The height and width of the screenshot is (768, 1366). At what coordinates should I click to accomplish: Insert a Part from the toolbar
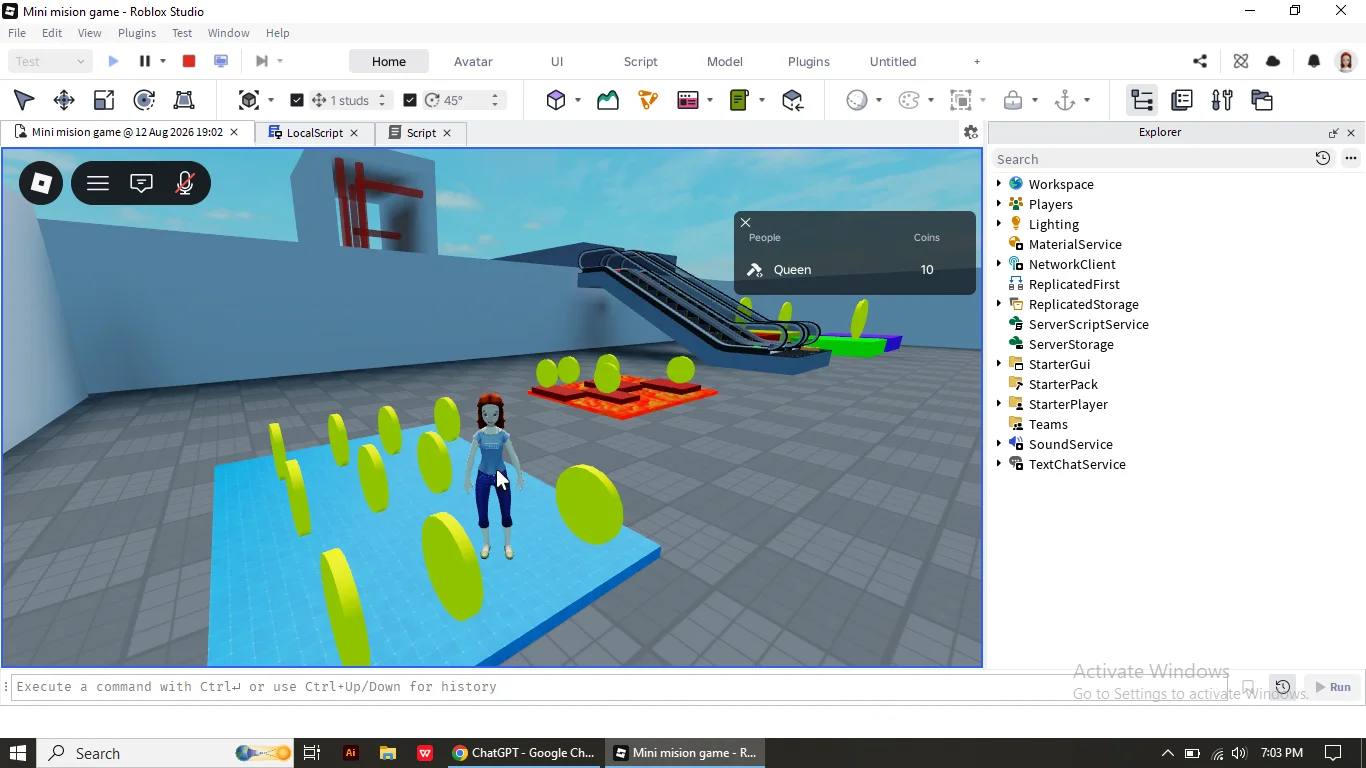(556, 100)
